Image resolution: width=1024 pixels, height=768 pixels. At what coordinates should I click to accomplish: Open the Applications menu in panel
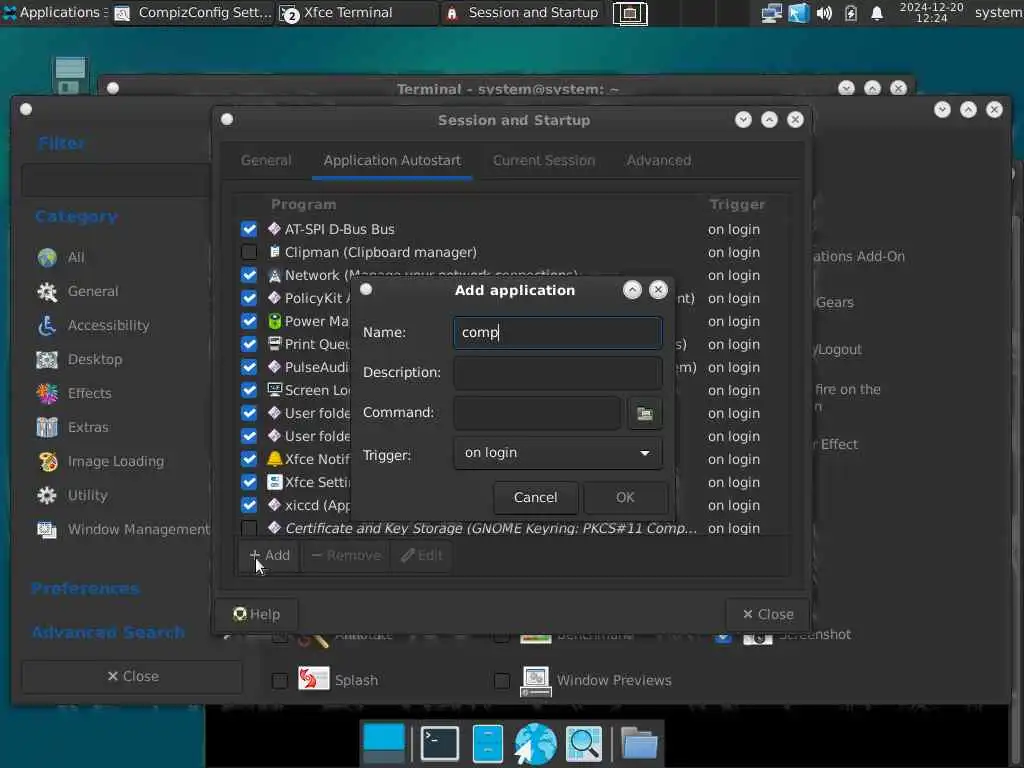tap(54, 12)
